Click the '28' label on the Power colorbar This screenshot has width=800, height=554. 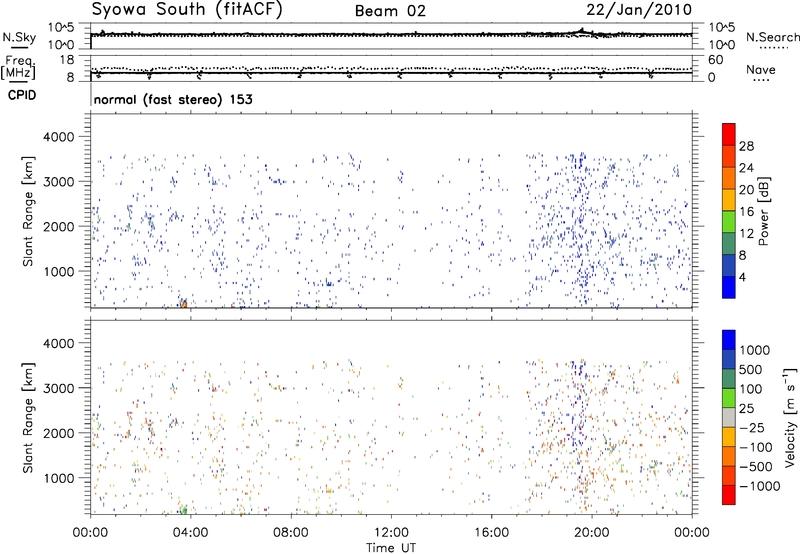pos(746,146)
